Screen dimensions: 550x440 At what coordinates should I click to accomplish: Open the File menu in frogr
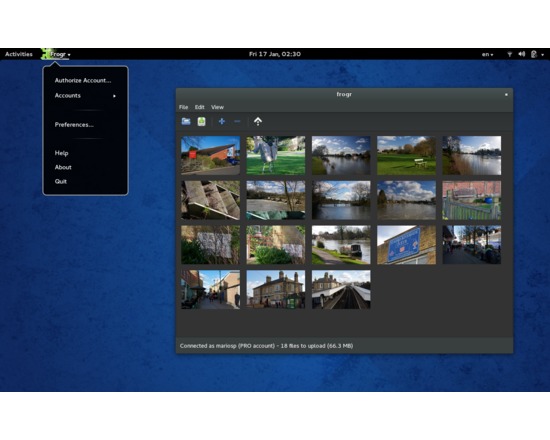[183, 107]
